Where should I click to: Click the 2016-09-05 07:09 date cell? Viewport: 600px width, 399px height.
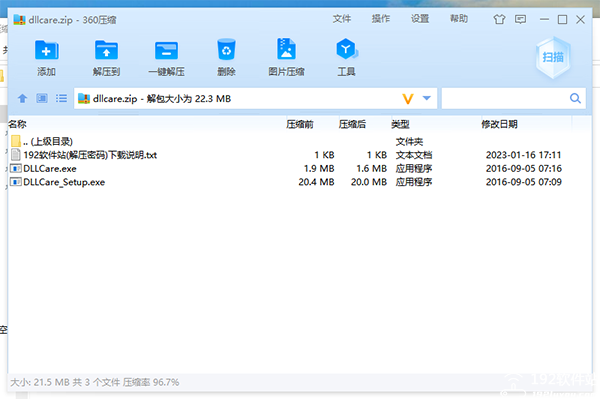tap(523, 182)
